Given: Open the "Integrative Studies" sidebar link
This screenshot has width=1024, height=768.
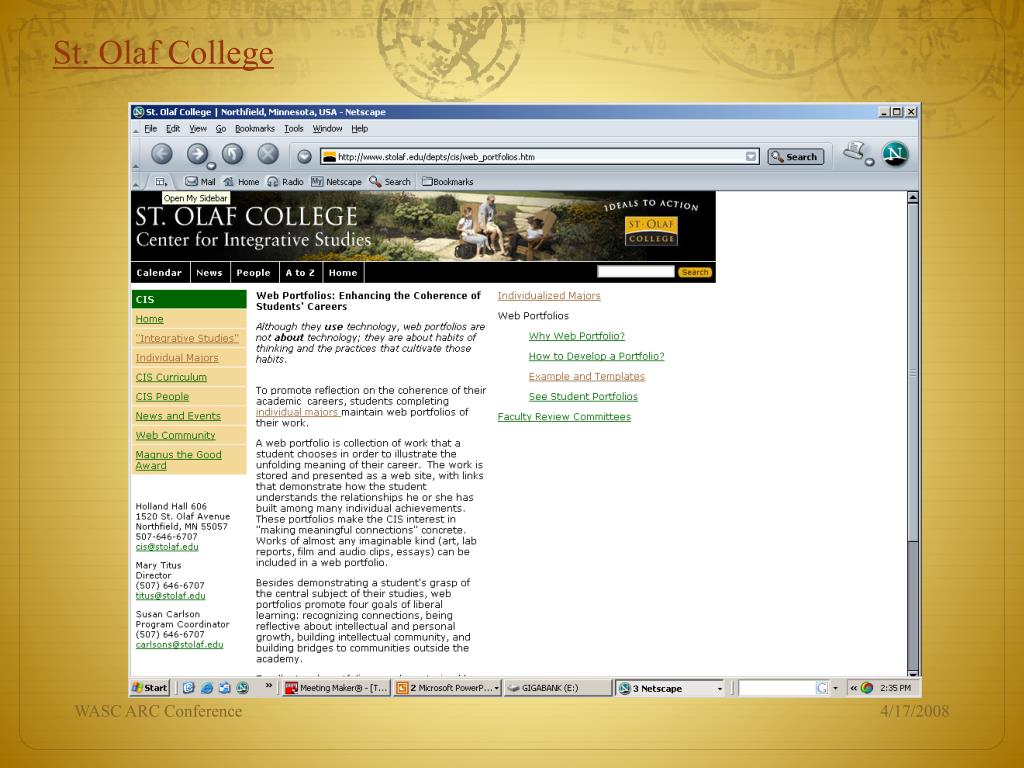Looking at the screenshot, I should 187,338.
